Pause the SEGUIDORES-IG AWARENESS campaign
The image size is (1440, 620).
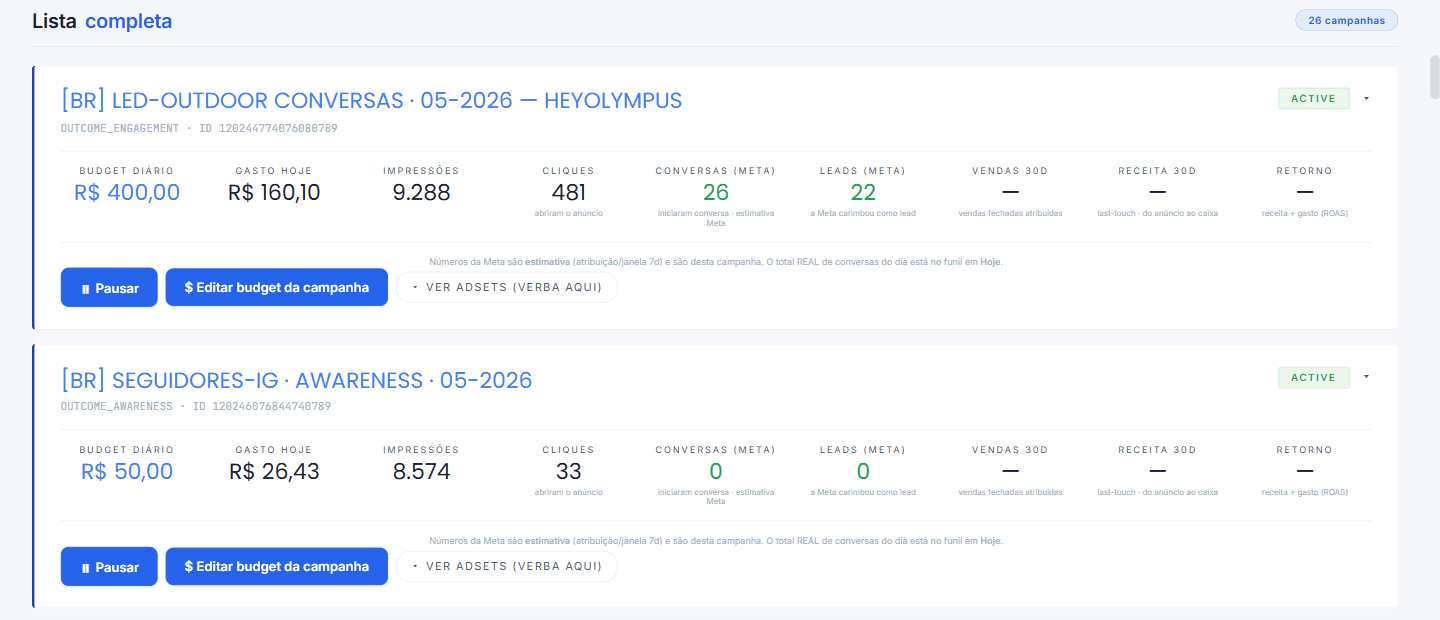[109, 566]
